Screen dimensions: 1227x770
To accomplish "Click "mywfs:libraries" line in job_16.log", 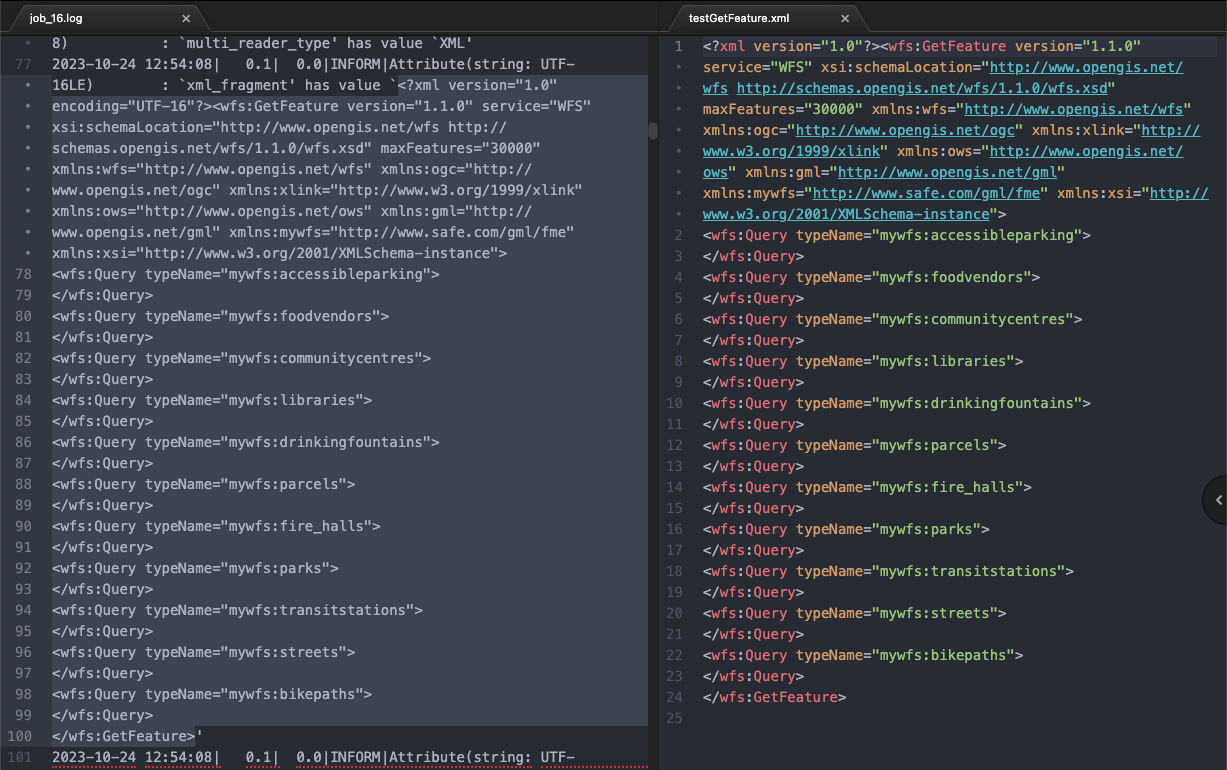I will click(212, 400).
